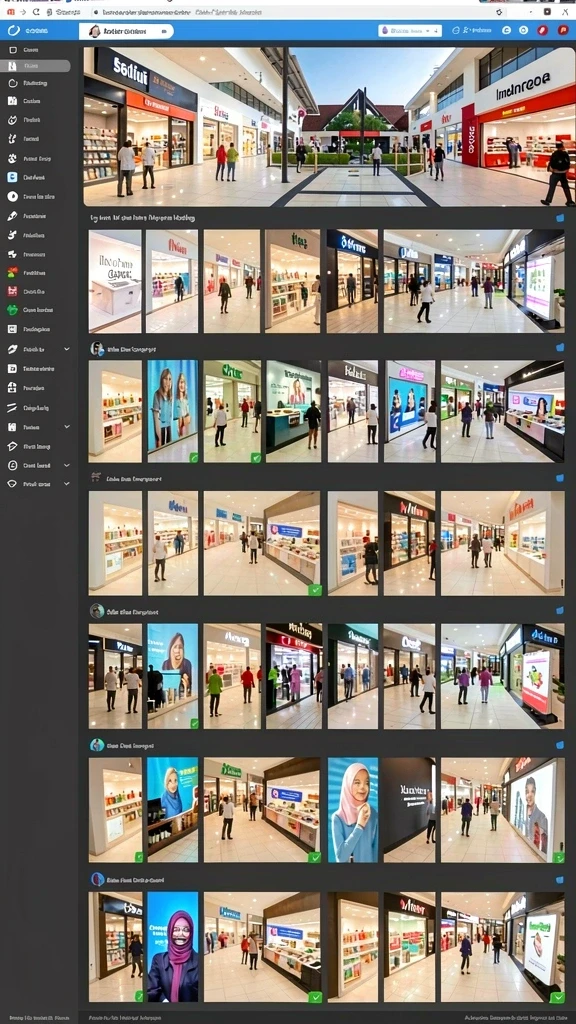576x1024 pixels.
Task: Open the pink hijab woman billboard thumbnail
Action: point(353,810)
